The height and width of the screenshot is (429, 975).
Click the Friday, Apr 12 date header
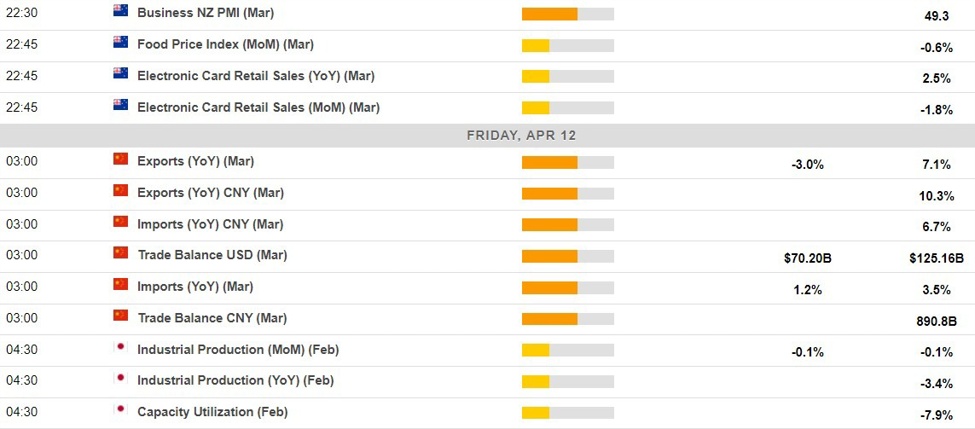point(521,135)
